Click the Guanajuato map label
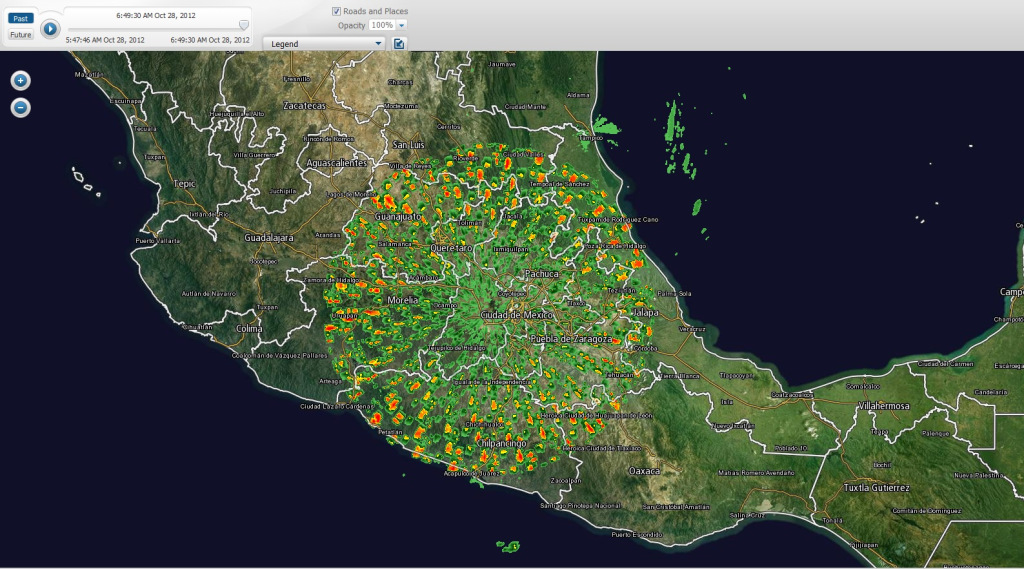The image size is (1024, 569). point(398,216)
